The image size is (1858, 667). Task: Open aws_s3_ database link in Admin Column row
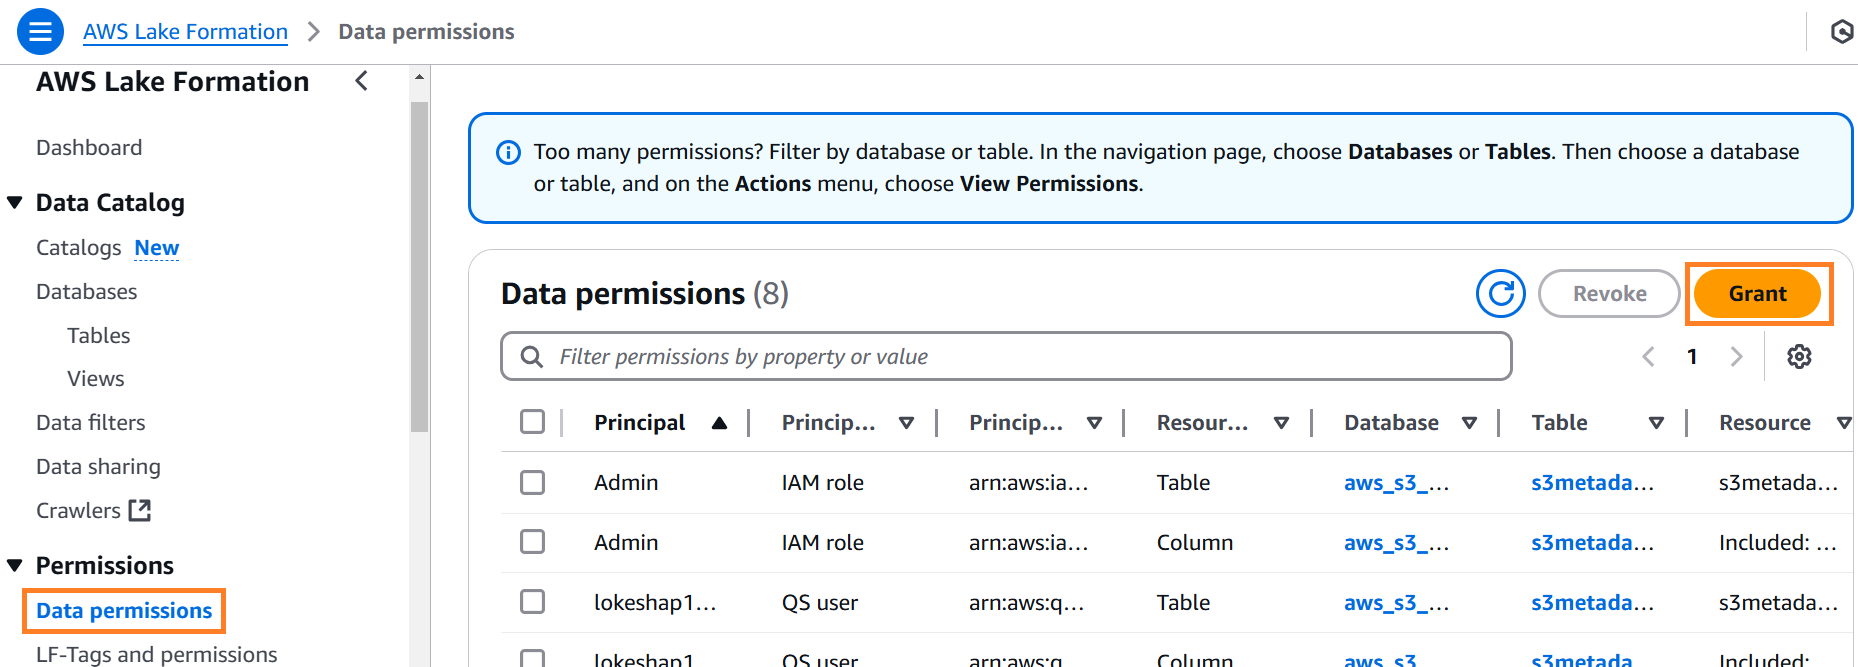[1396, 543]
